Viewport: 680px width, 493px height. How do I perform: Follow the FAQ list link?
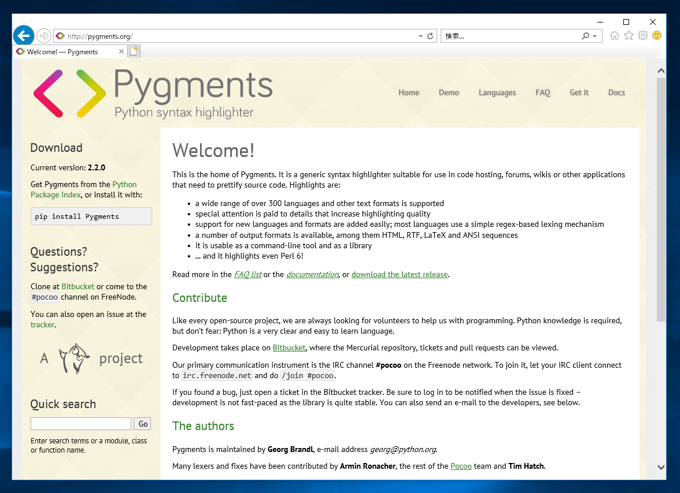[x=248, y=274]
